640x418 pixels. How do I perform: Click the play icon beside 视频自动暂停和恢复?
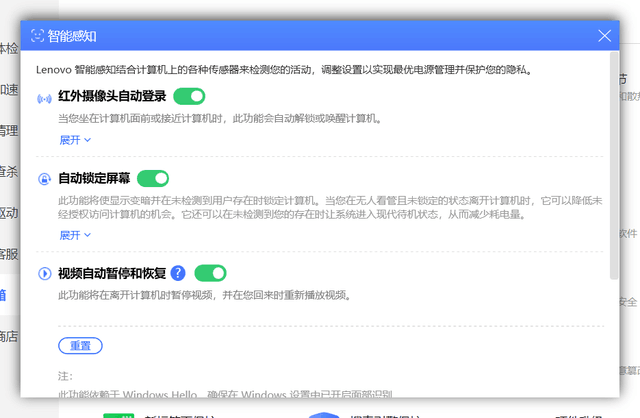tap(44, 273)
